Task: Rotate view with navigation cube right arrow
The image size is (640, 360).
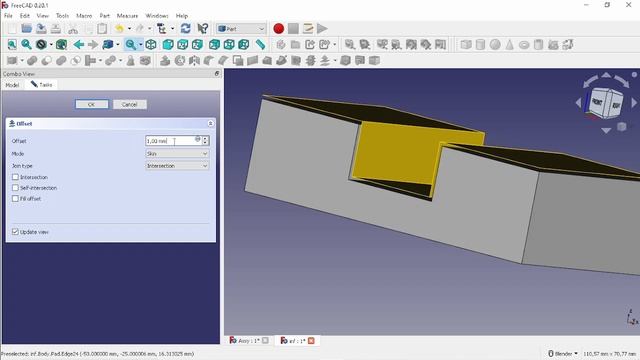Action: (634, 102)
